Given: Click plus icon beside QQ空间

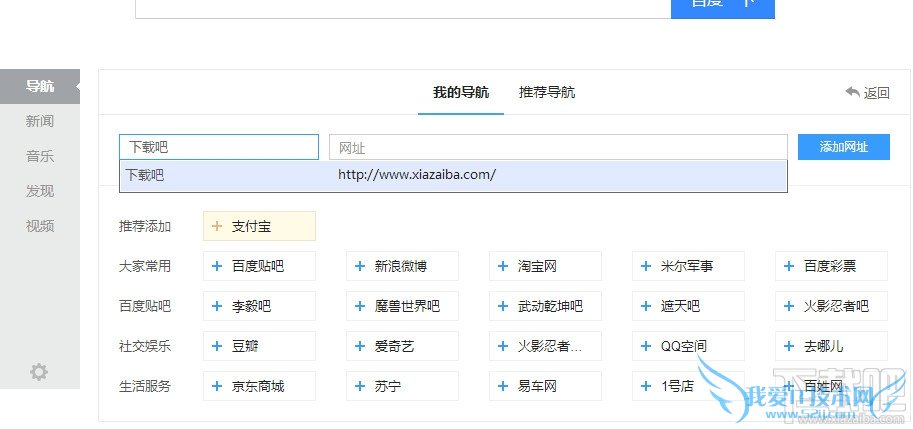Looking at the screenshot, I should (x=646, y=346).
